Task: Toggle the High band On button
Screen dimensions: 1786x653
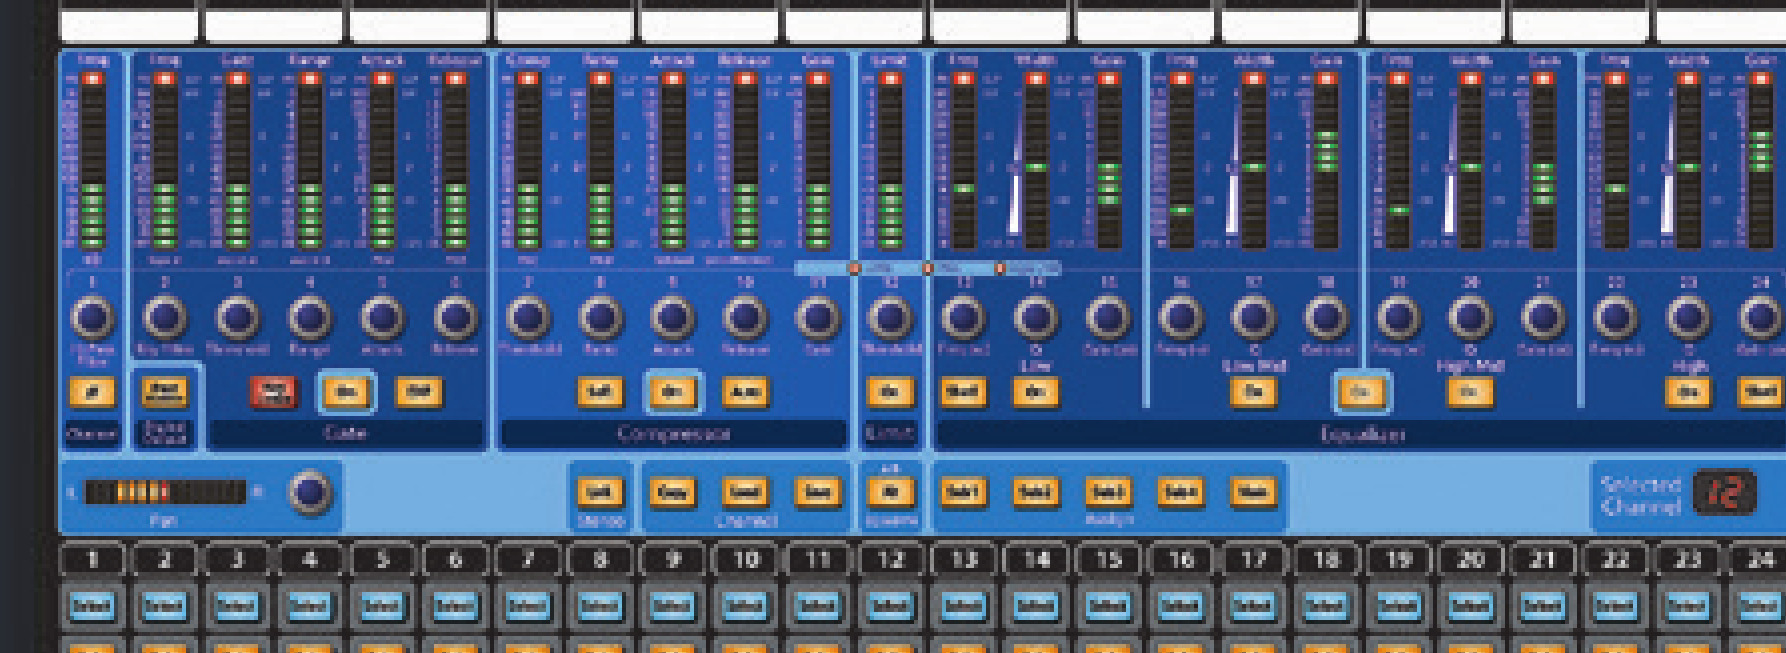Action: (1688, 392)
